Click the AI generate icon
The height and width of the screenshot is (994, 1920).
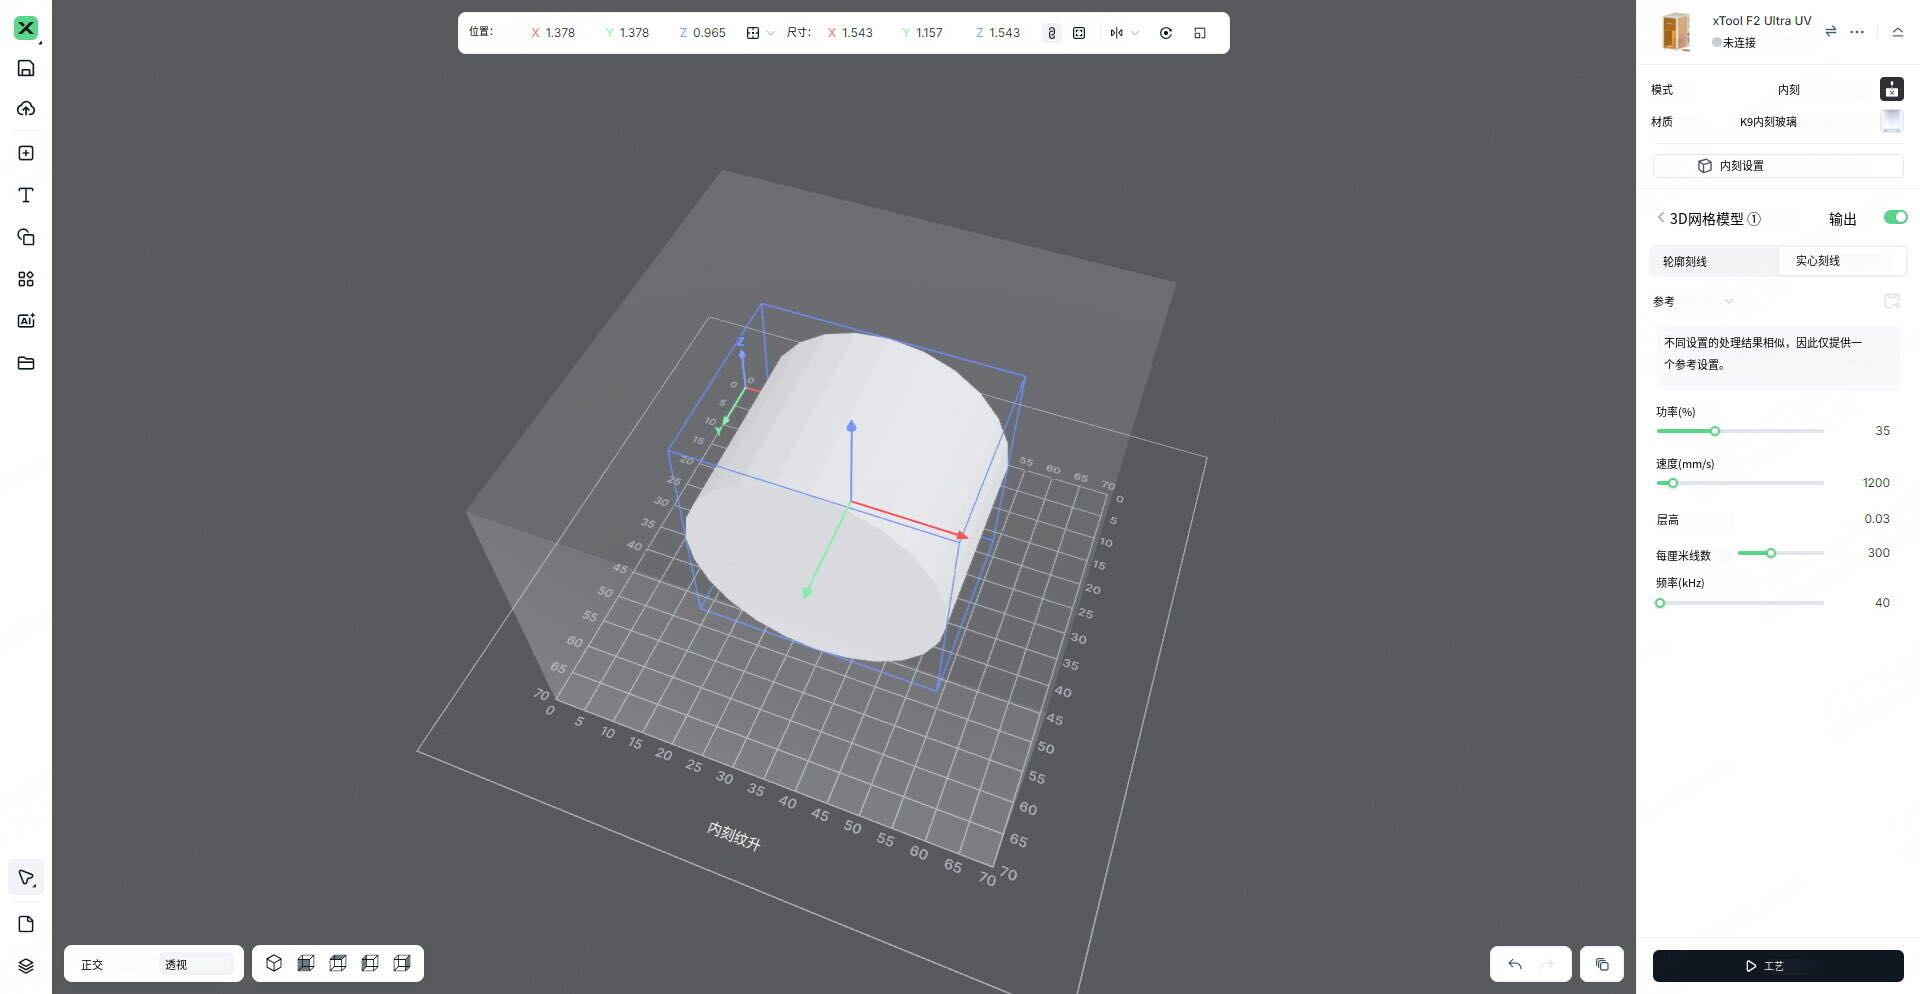(x=26, y=321)
